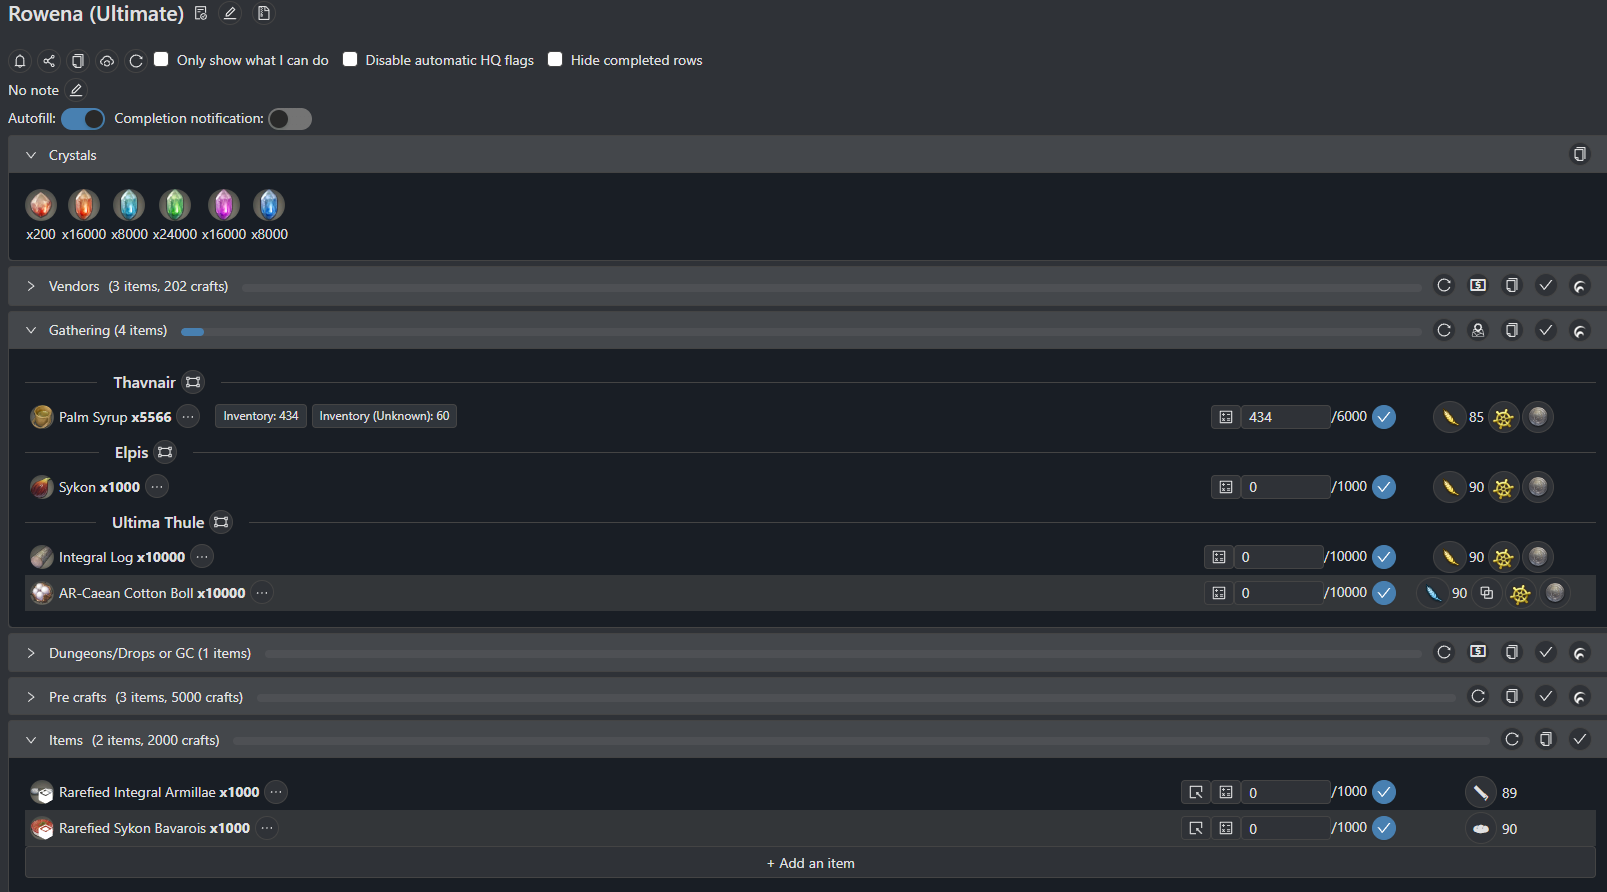The width and height of the screenshot is (1607, 892).
Task: Mark the Vendors panel as done with checkmark icon
Action: click(x=1546, y=286)
